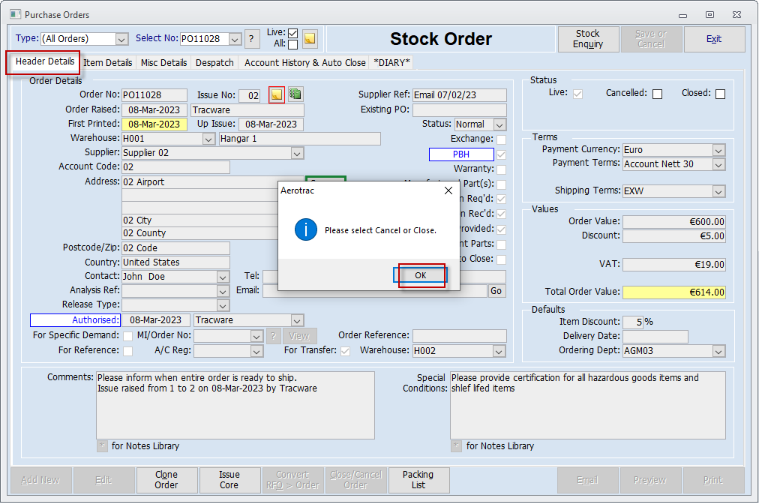Screen dimensions: 759x503
Task: Open the Despatch tab
Action: (214, 62)
